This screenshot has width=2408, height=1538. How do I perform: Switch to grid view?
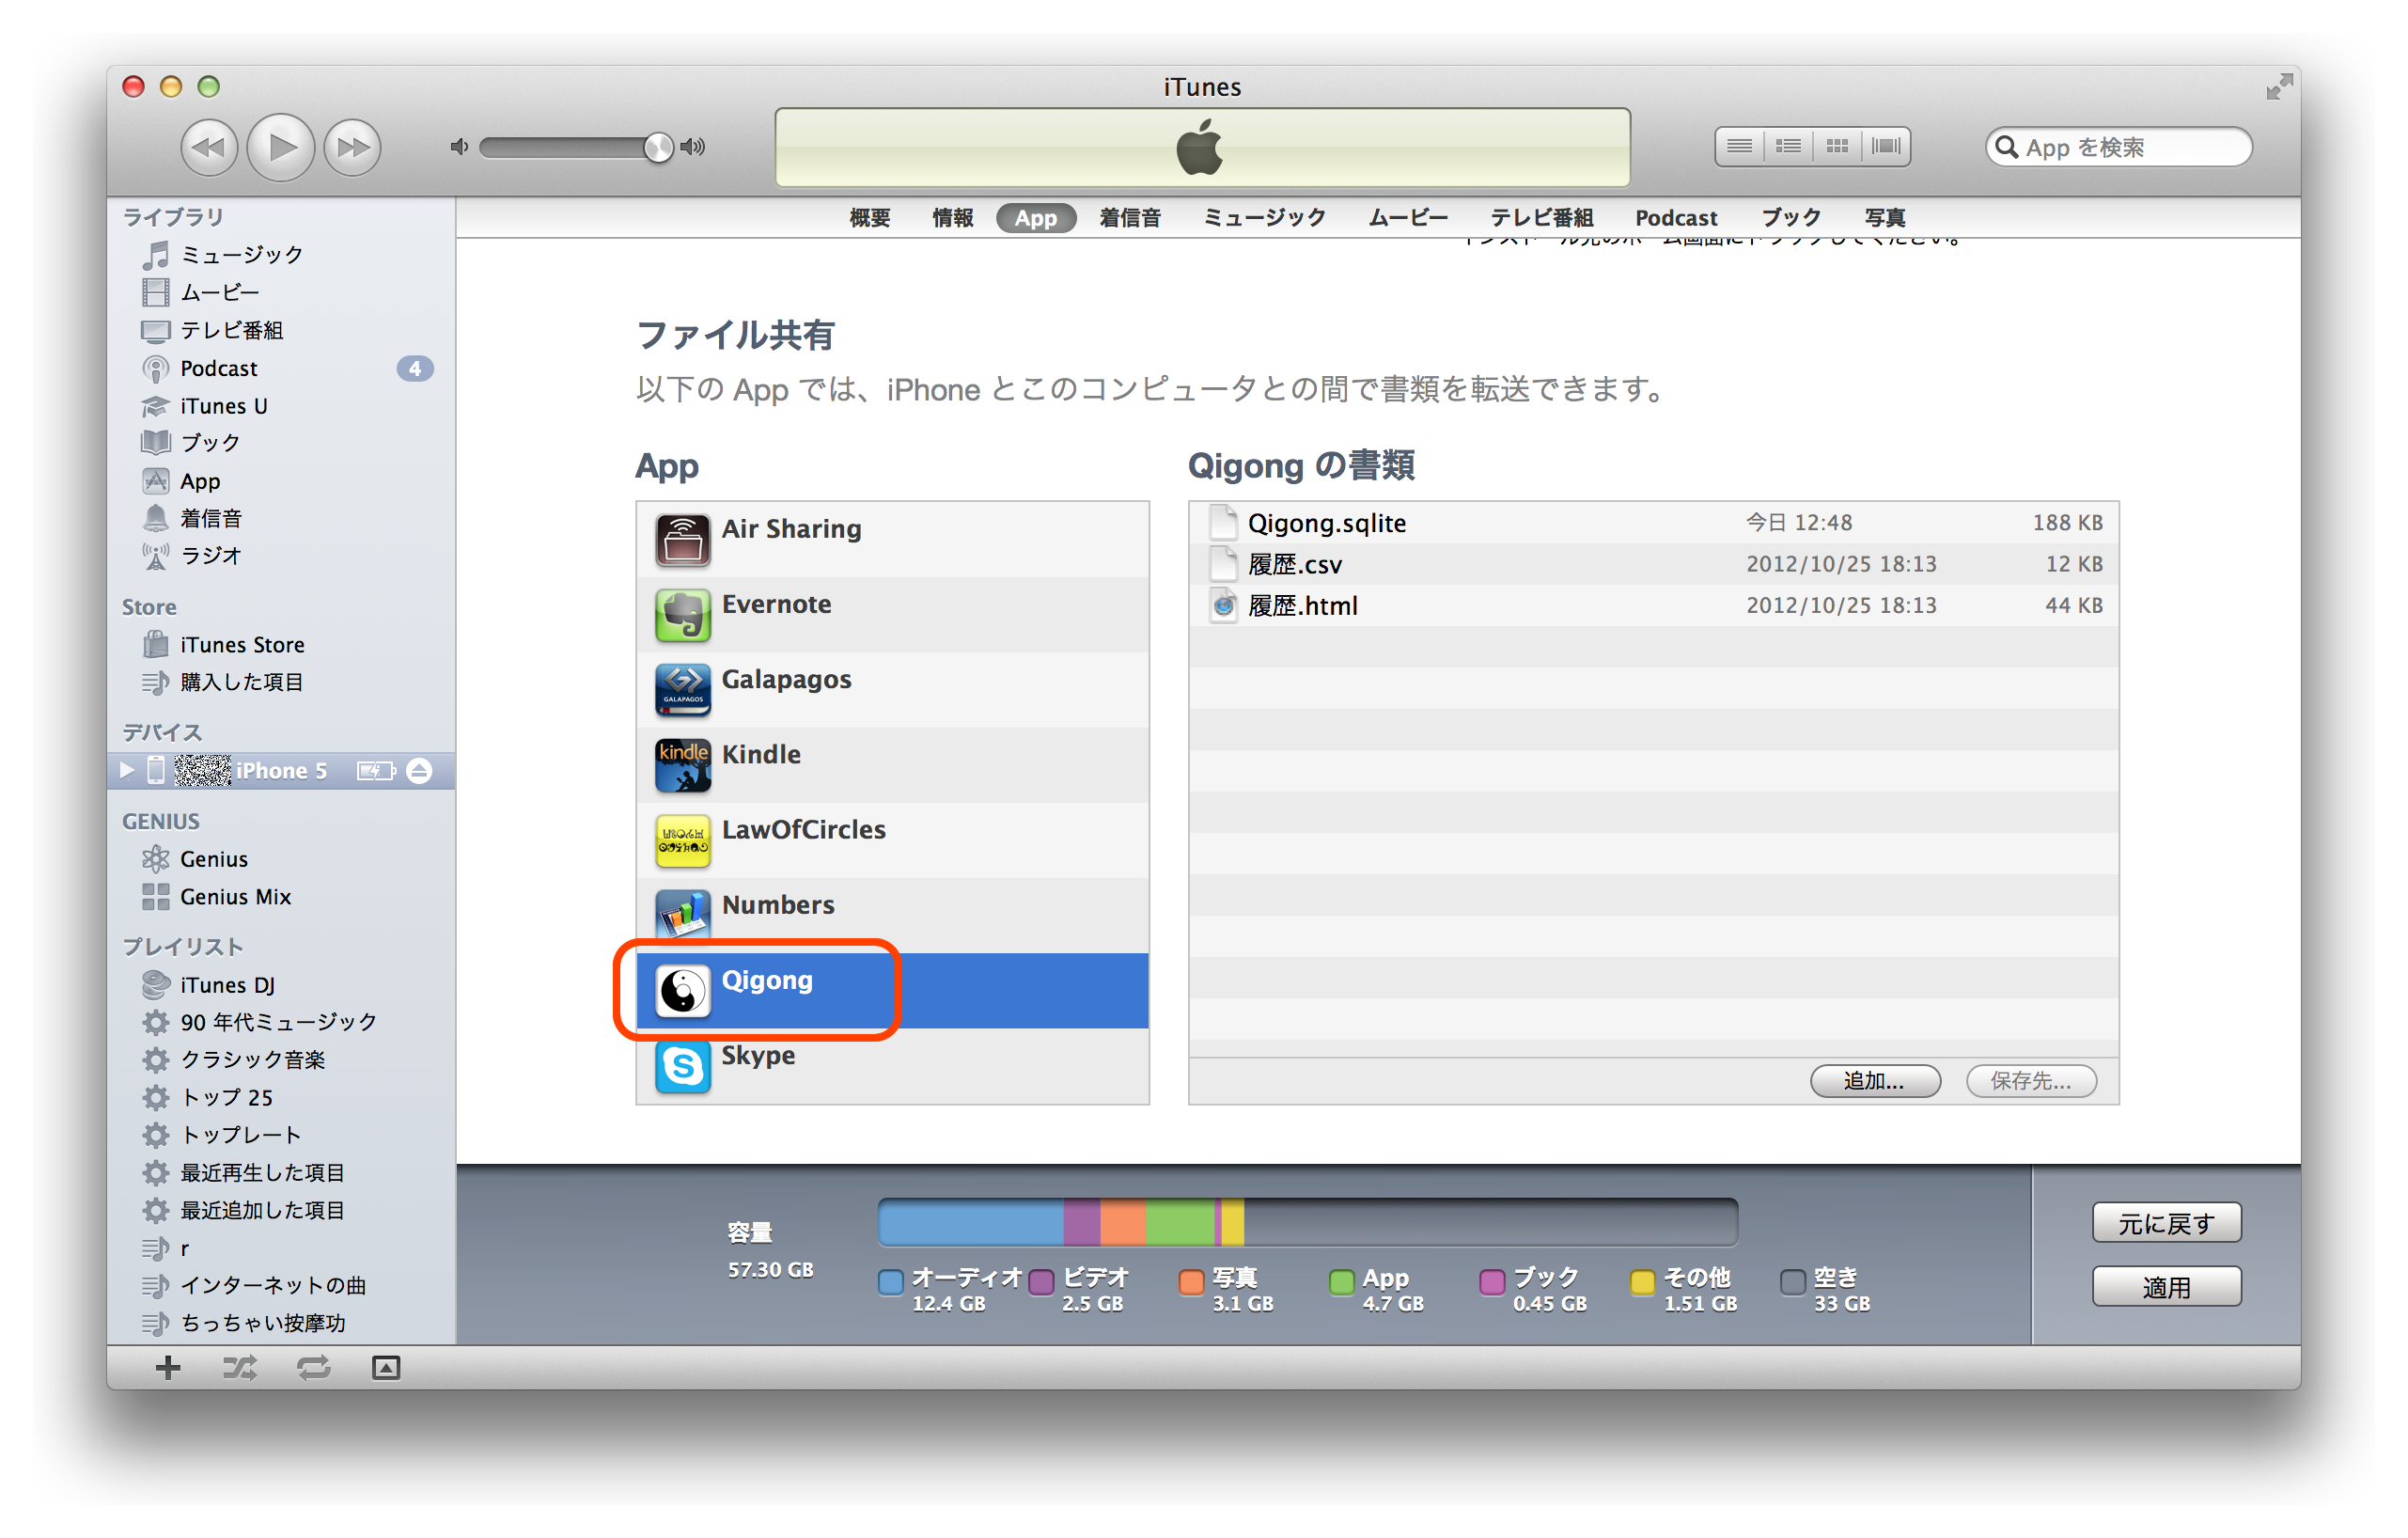pyautogui.click(x=1837, y=147)
